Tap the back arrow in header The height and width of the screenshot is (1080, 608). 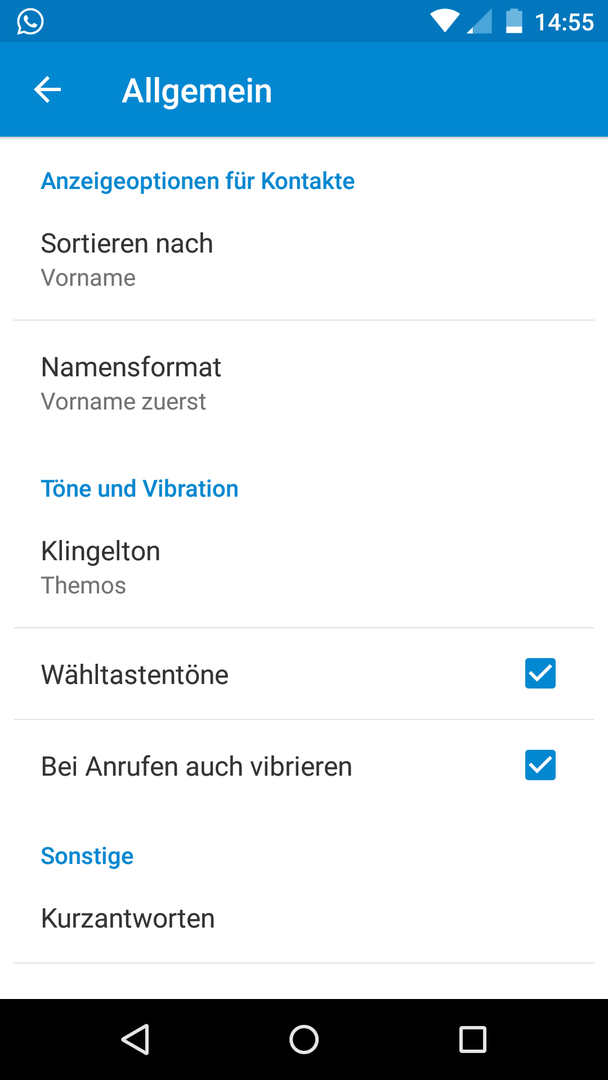[48, 90]
